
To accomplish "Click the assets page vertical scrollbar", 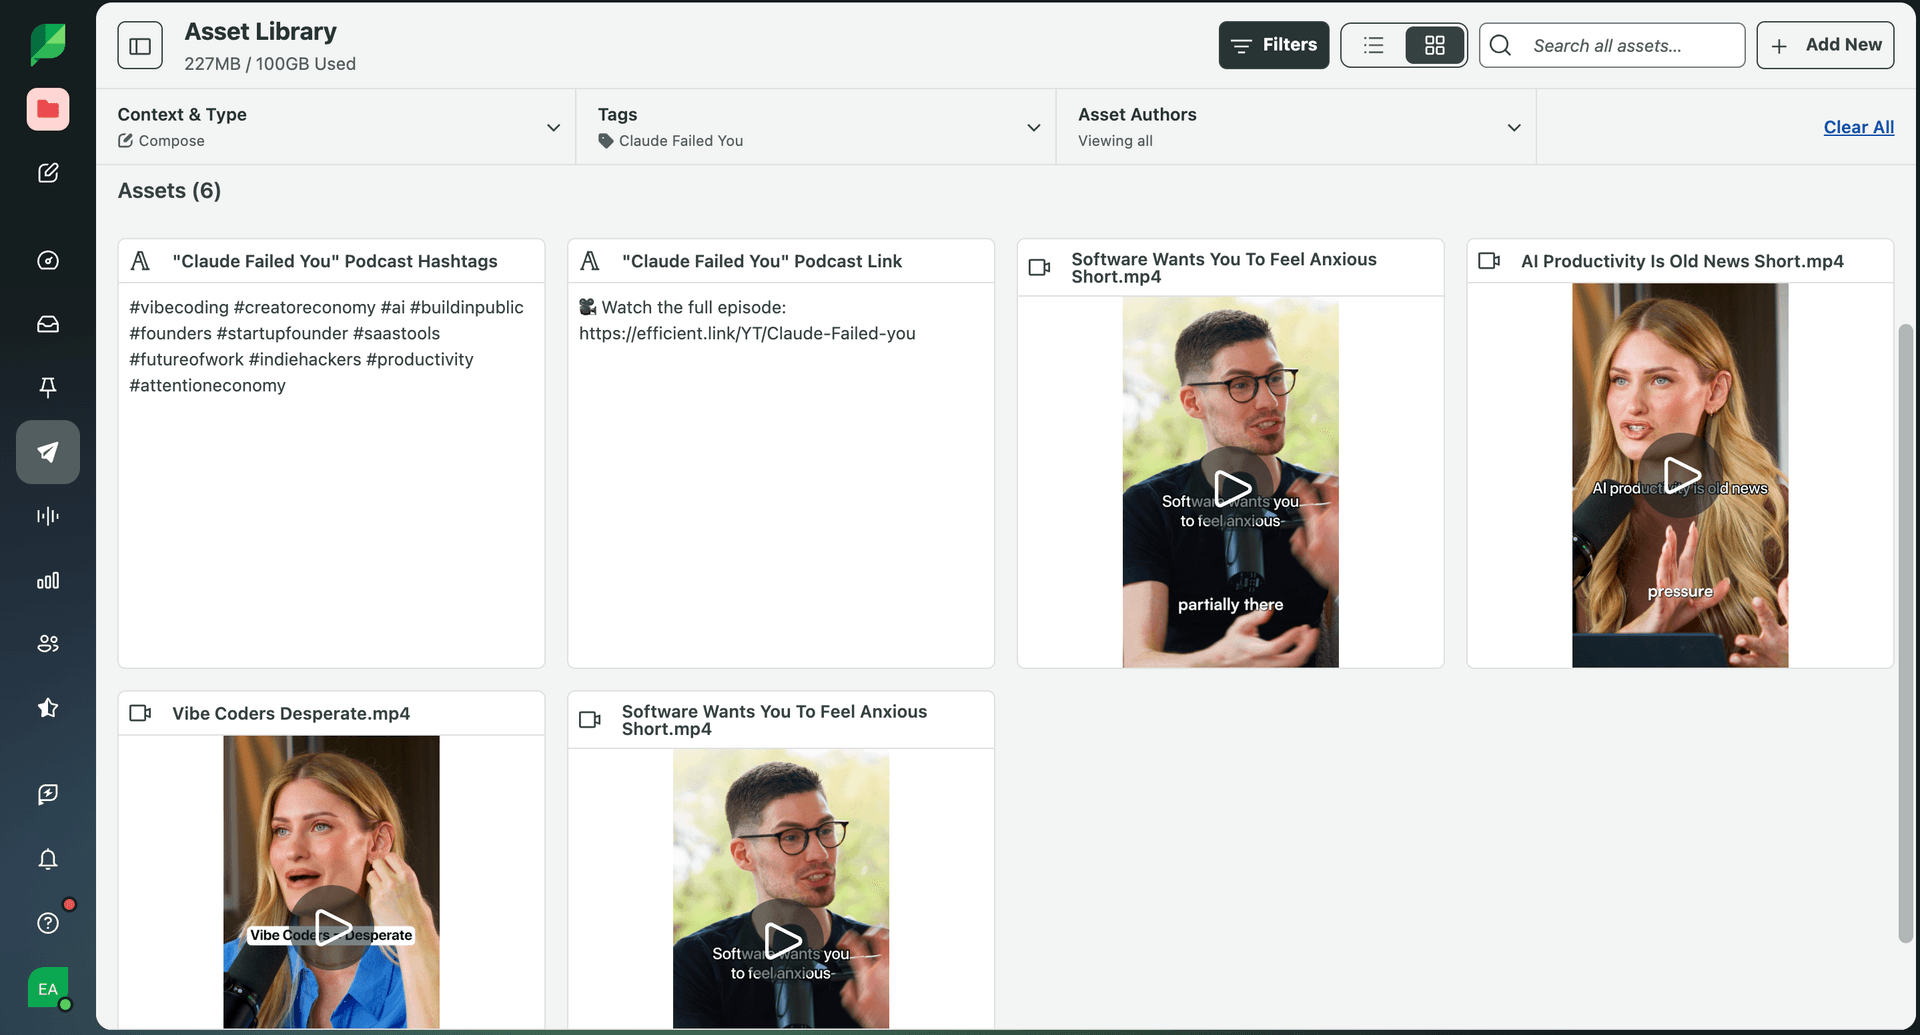I will pos(1906,633).
